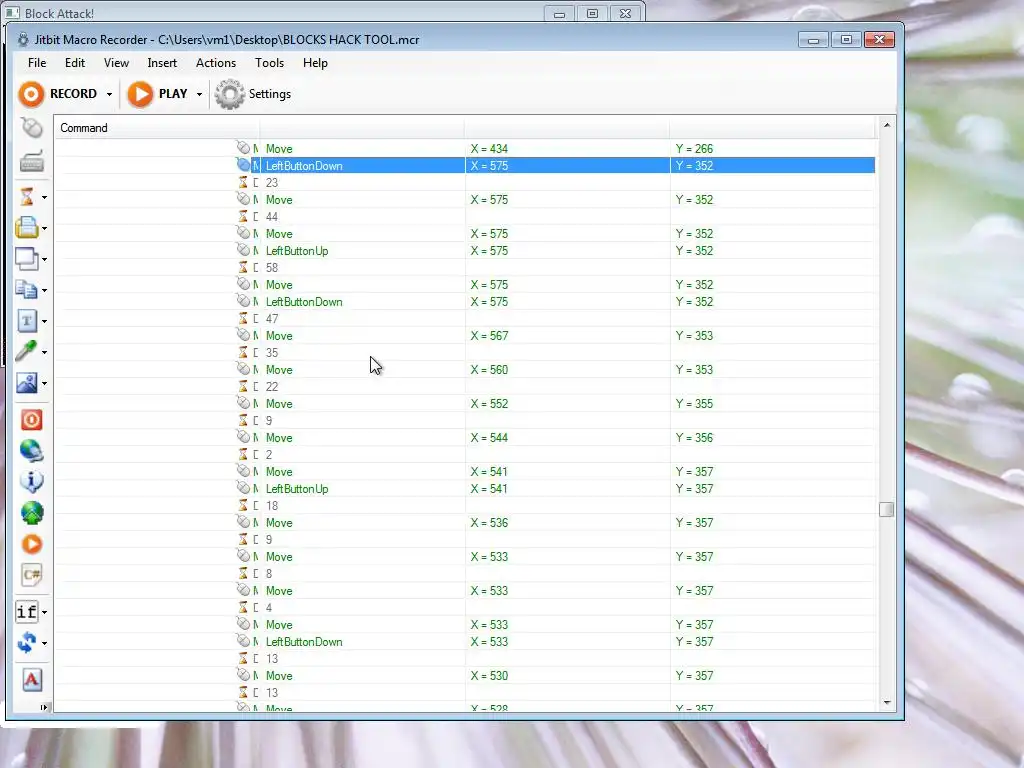Click the green globe download sidebar icon
Screen dimensions: 1024x768
[31, 513]
